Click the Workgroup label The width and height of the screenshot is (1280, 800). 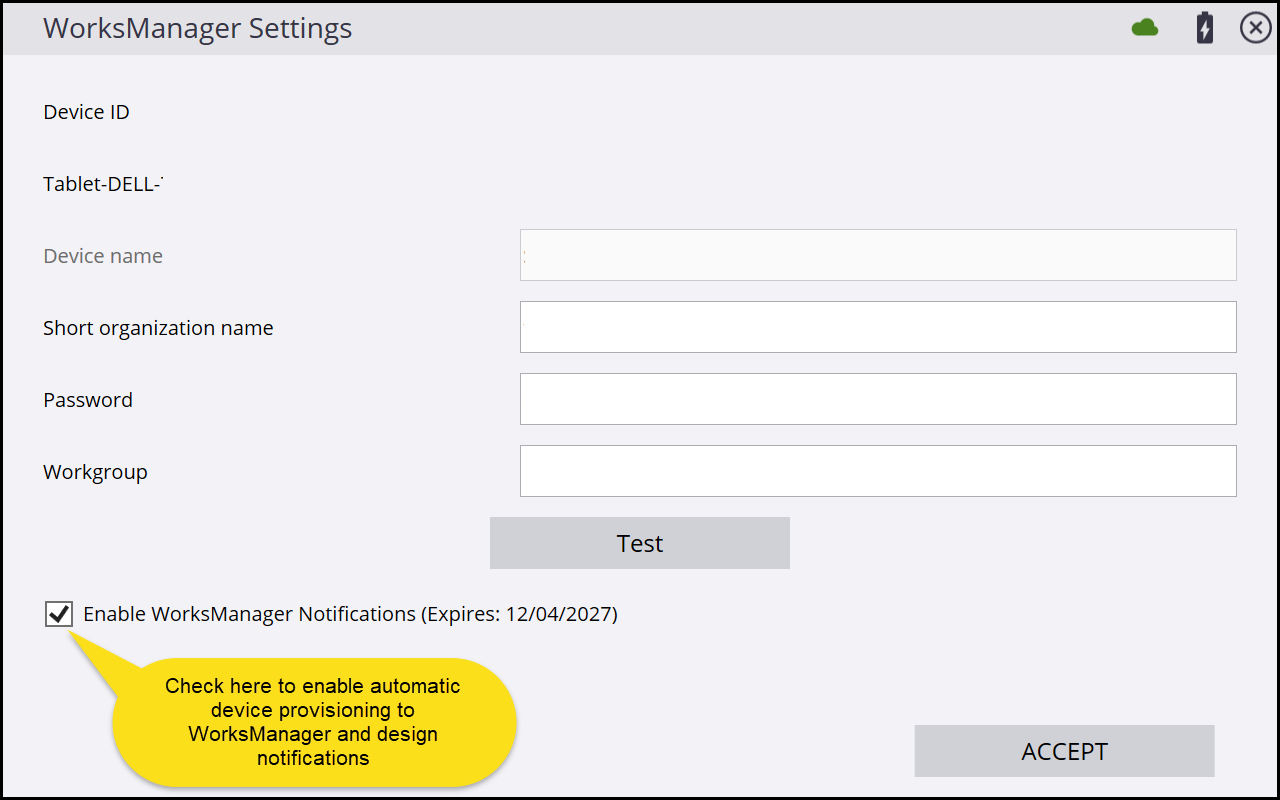coord(95,472)
